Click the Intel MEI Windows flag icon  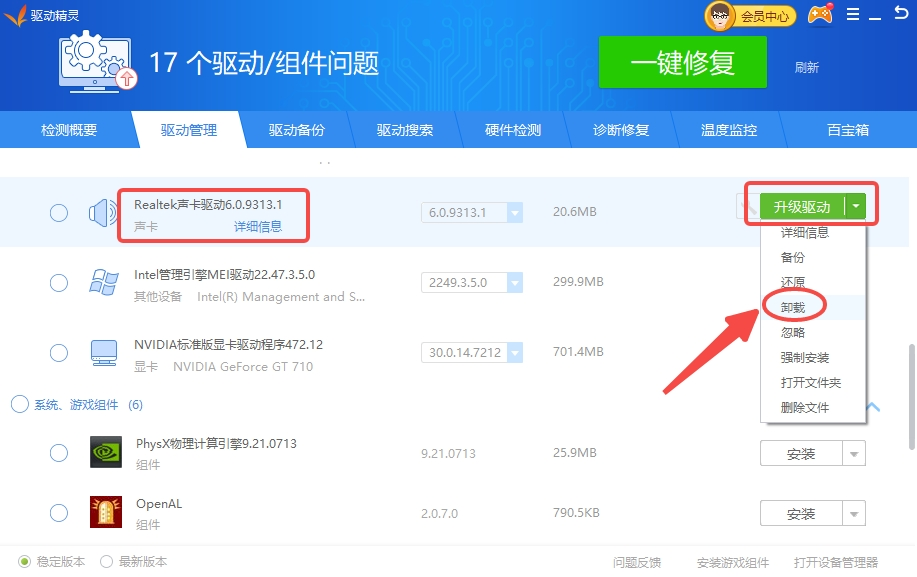[103, 282]
